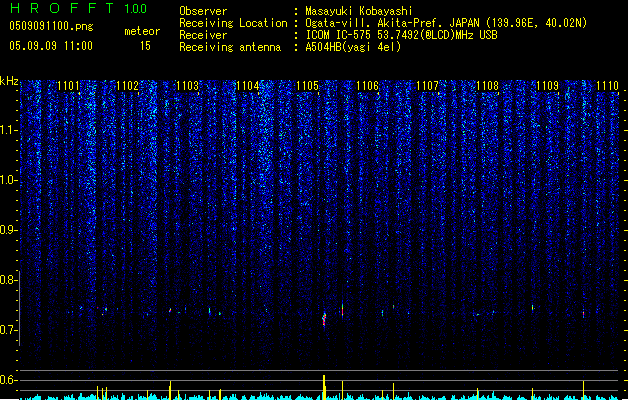Select the ICOM IC-575 receiver description
This screenshot has width=629, height=400.
point(401,35)
